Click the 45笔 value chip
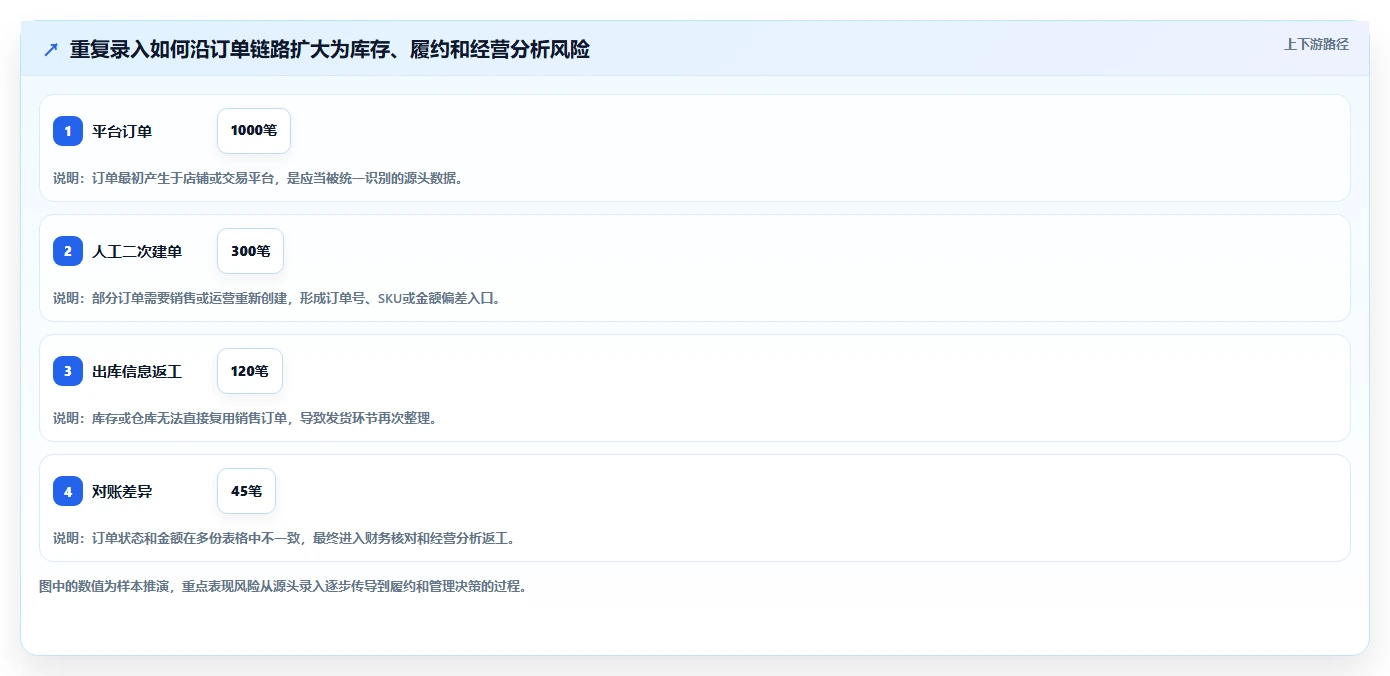1390x676 pixels. coord(246,491)
